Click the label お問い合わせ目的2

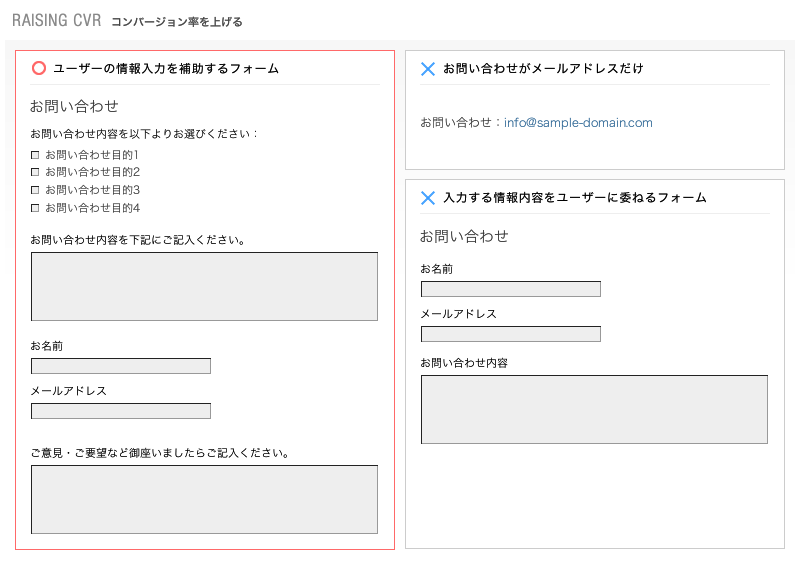(92, 172)
